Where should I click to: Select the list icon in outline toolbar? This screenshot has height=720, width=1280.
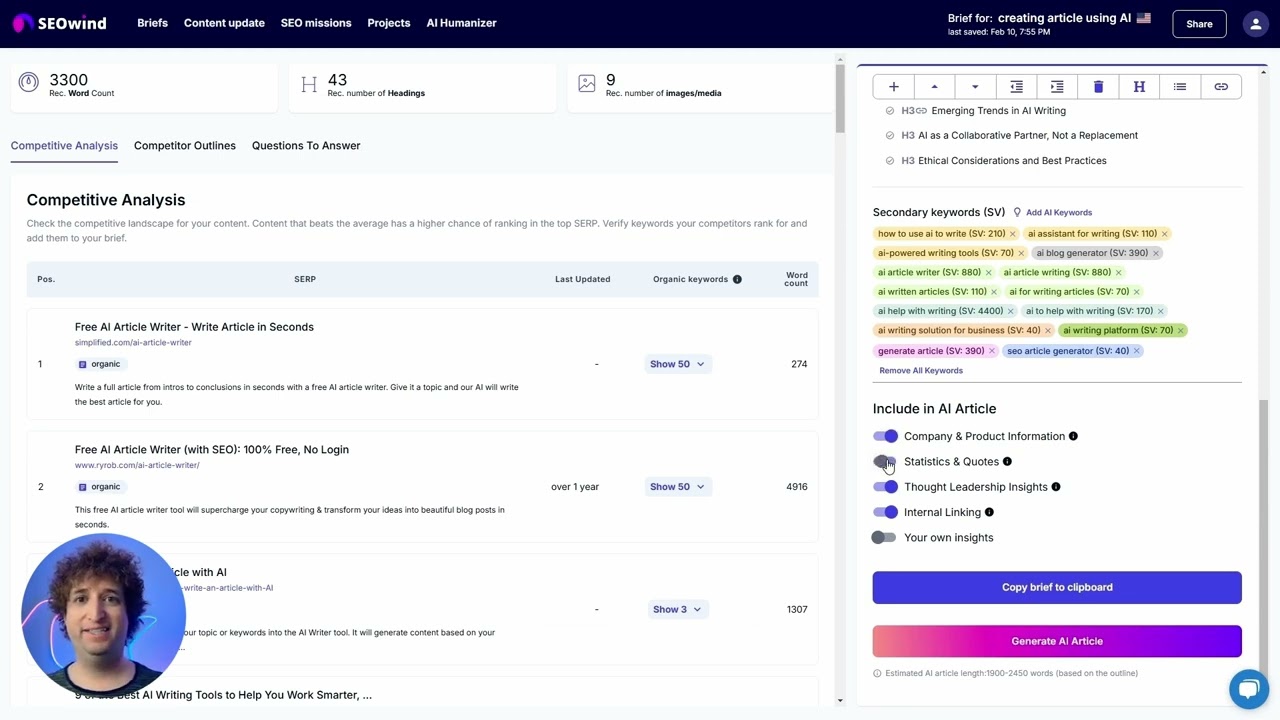(1180, 87)
